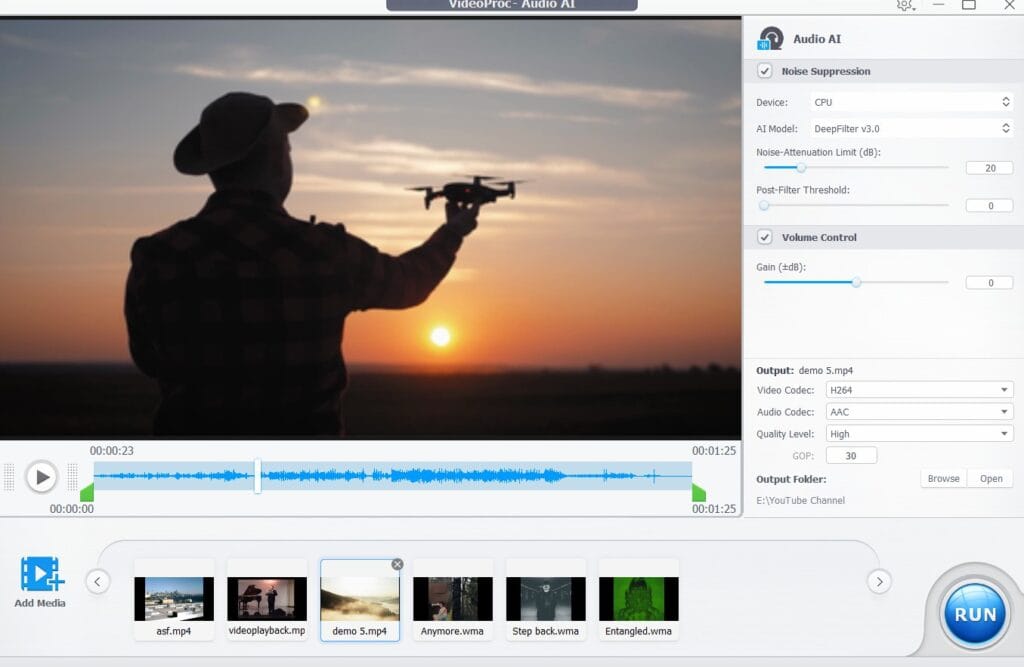This screenshot has width=1024, height=667.
Task: Open the Video Codec H264 dropdown
Action: tap(919, 390)
